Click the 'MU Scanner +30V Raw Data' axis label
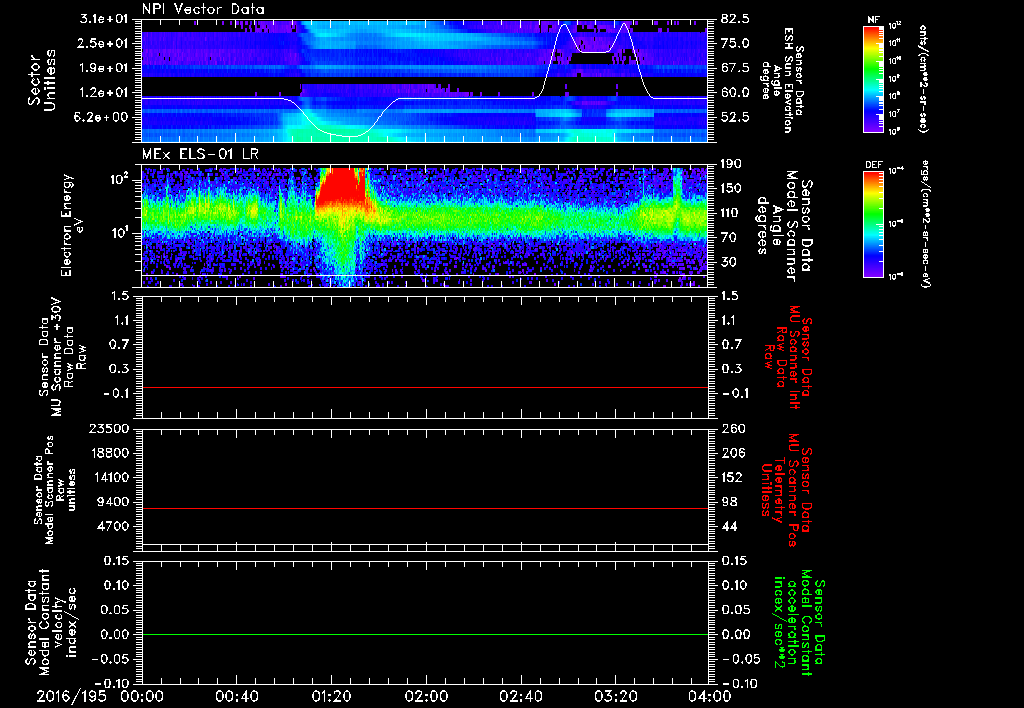1024x708 pixels. click(62, 357)
